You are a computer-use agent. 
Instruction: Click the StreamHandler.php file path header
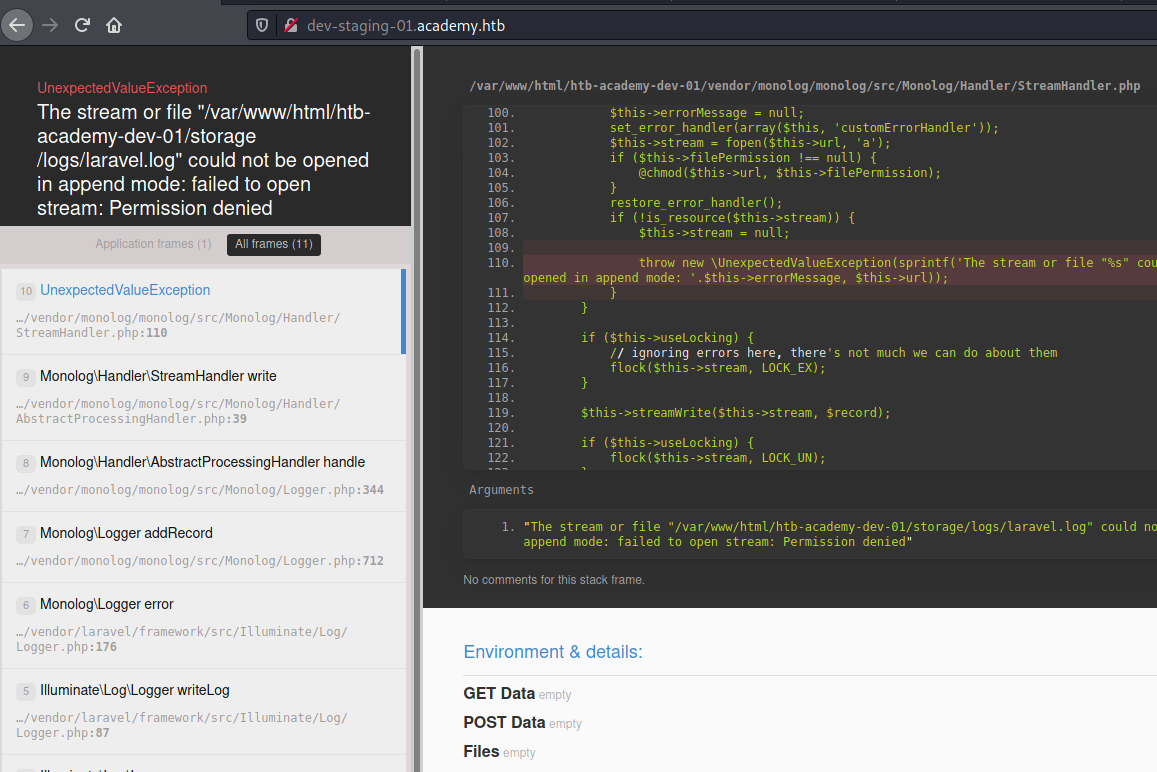click(804, 86)
